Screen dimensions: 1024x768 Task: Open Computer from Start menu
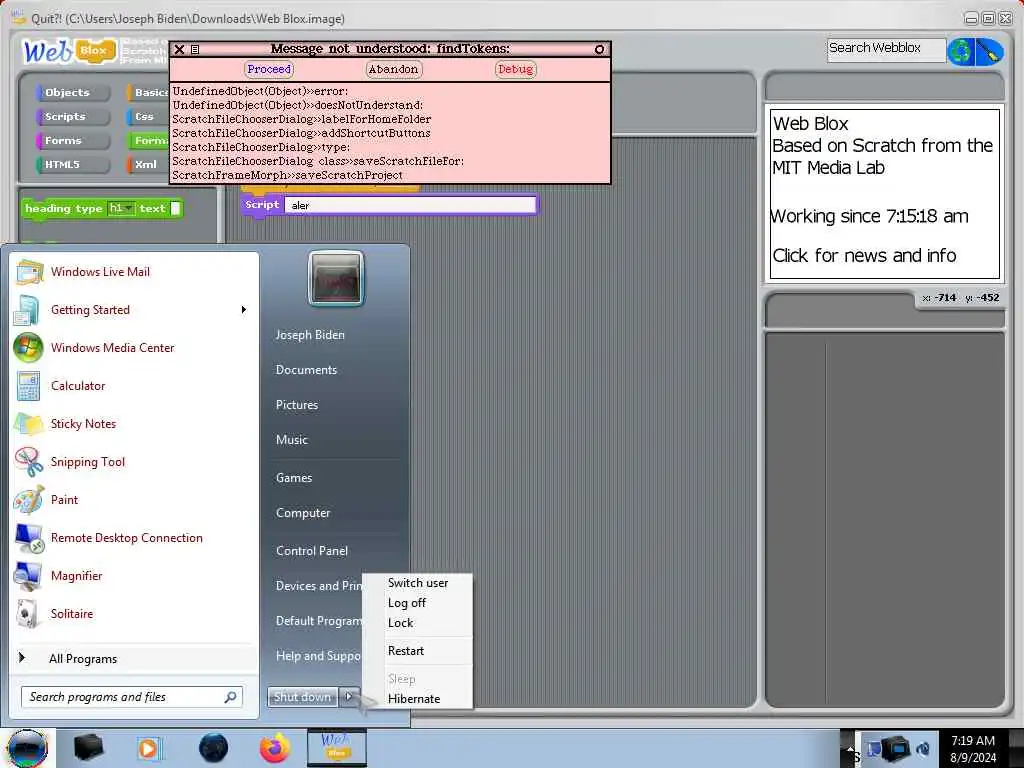[303, 513]
